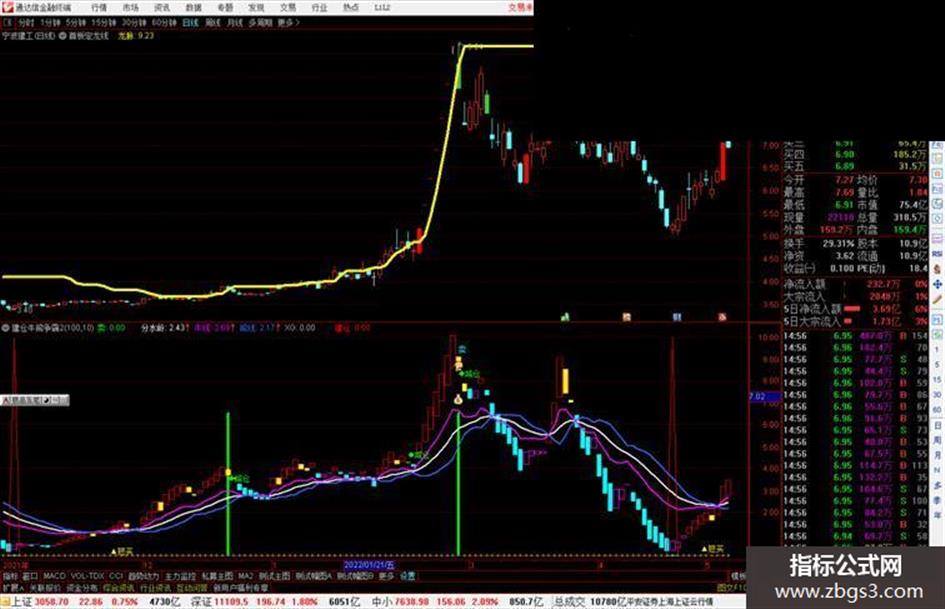
Task: Expand the 扩展 panel toggle
Action: point(12,587)
